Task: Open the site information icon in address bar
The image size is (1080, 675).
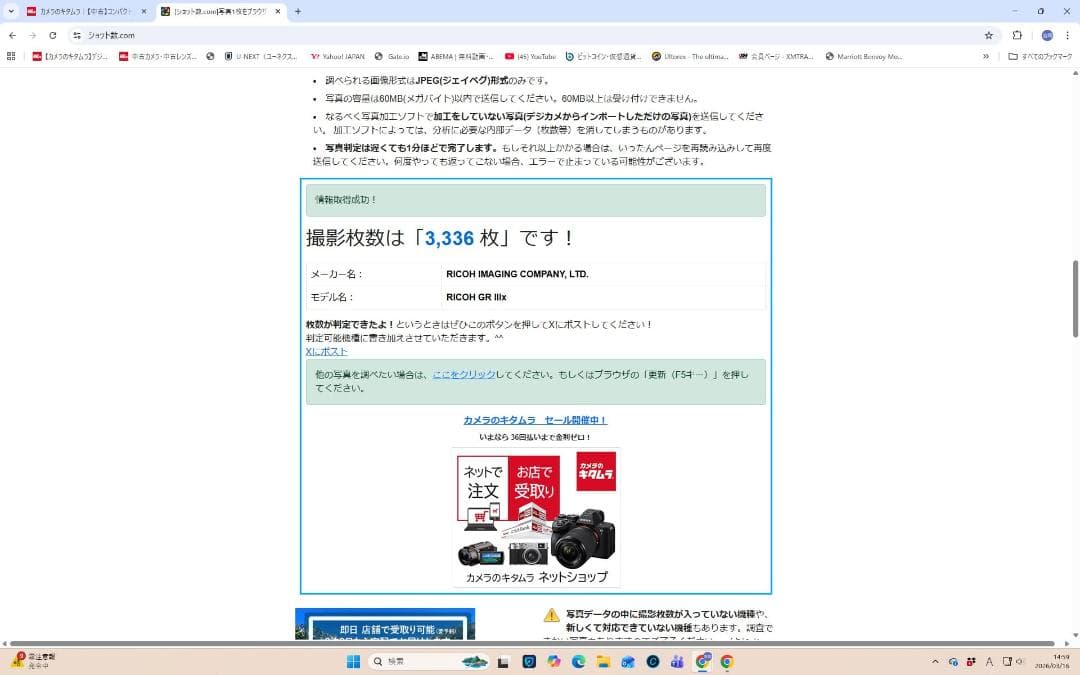Action: 77,35
